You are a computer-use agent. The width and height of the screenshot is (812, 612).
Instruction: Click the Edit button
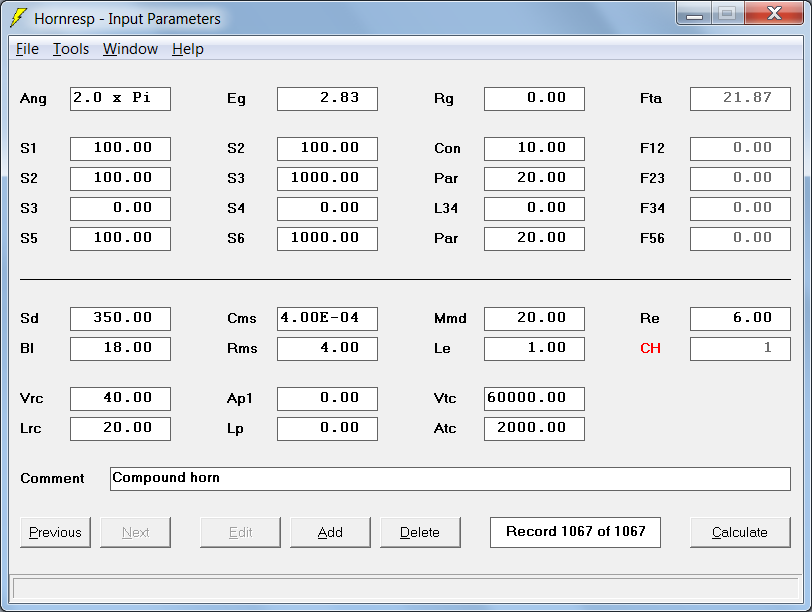pos(240,532)
